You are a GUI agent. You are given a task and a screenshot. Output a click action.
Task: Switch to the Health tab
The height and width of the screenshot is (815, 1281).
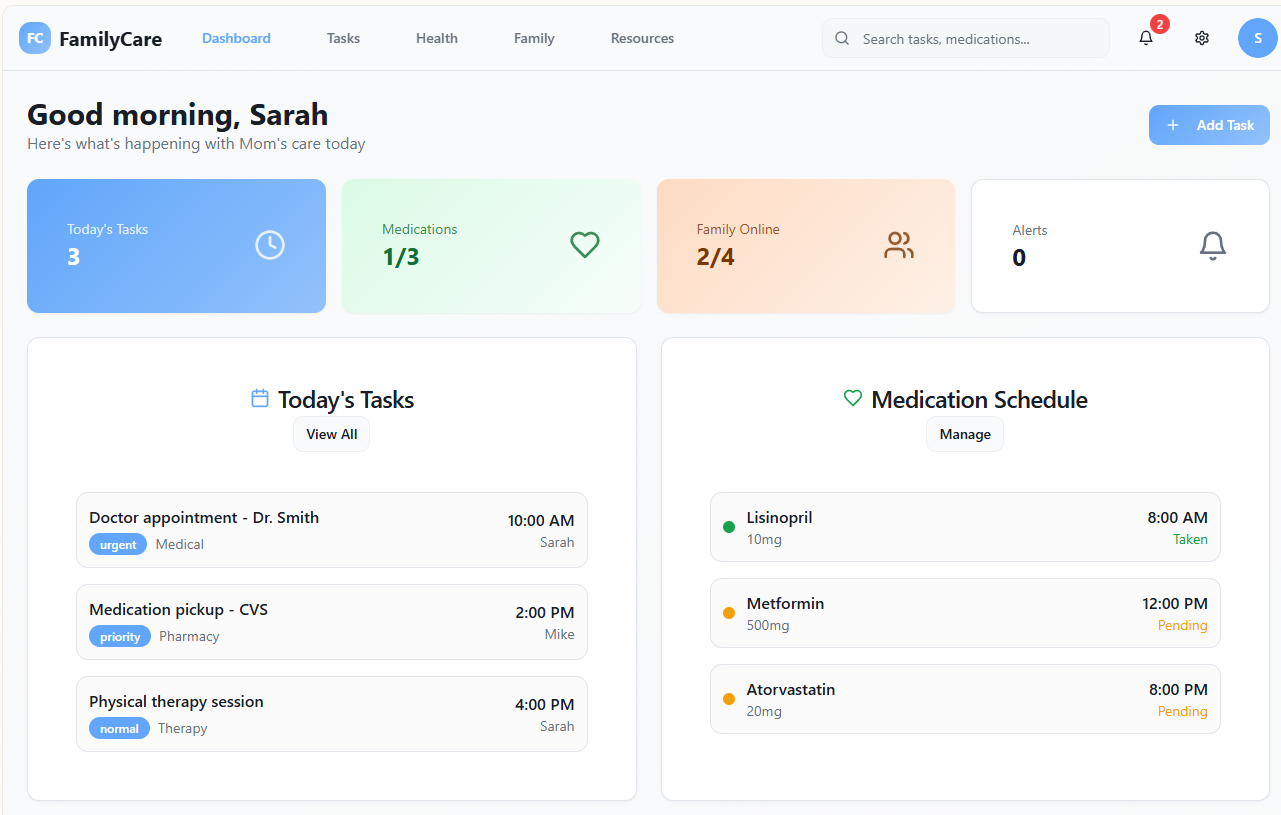pyautogui.click(x=437, y=38)
